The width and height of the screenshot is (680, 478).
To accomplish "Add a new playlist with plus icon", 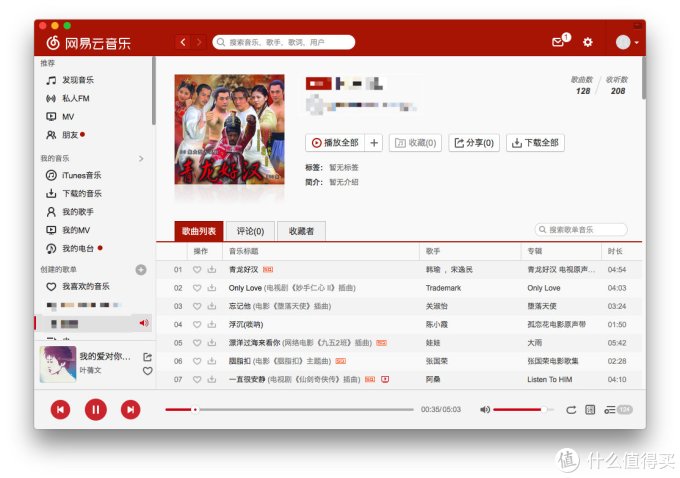I will 141,270.
